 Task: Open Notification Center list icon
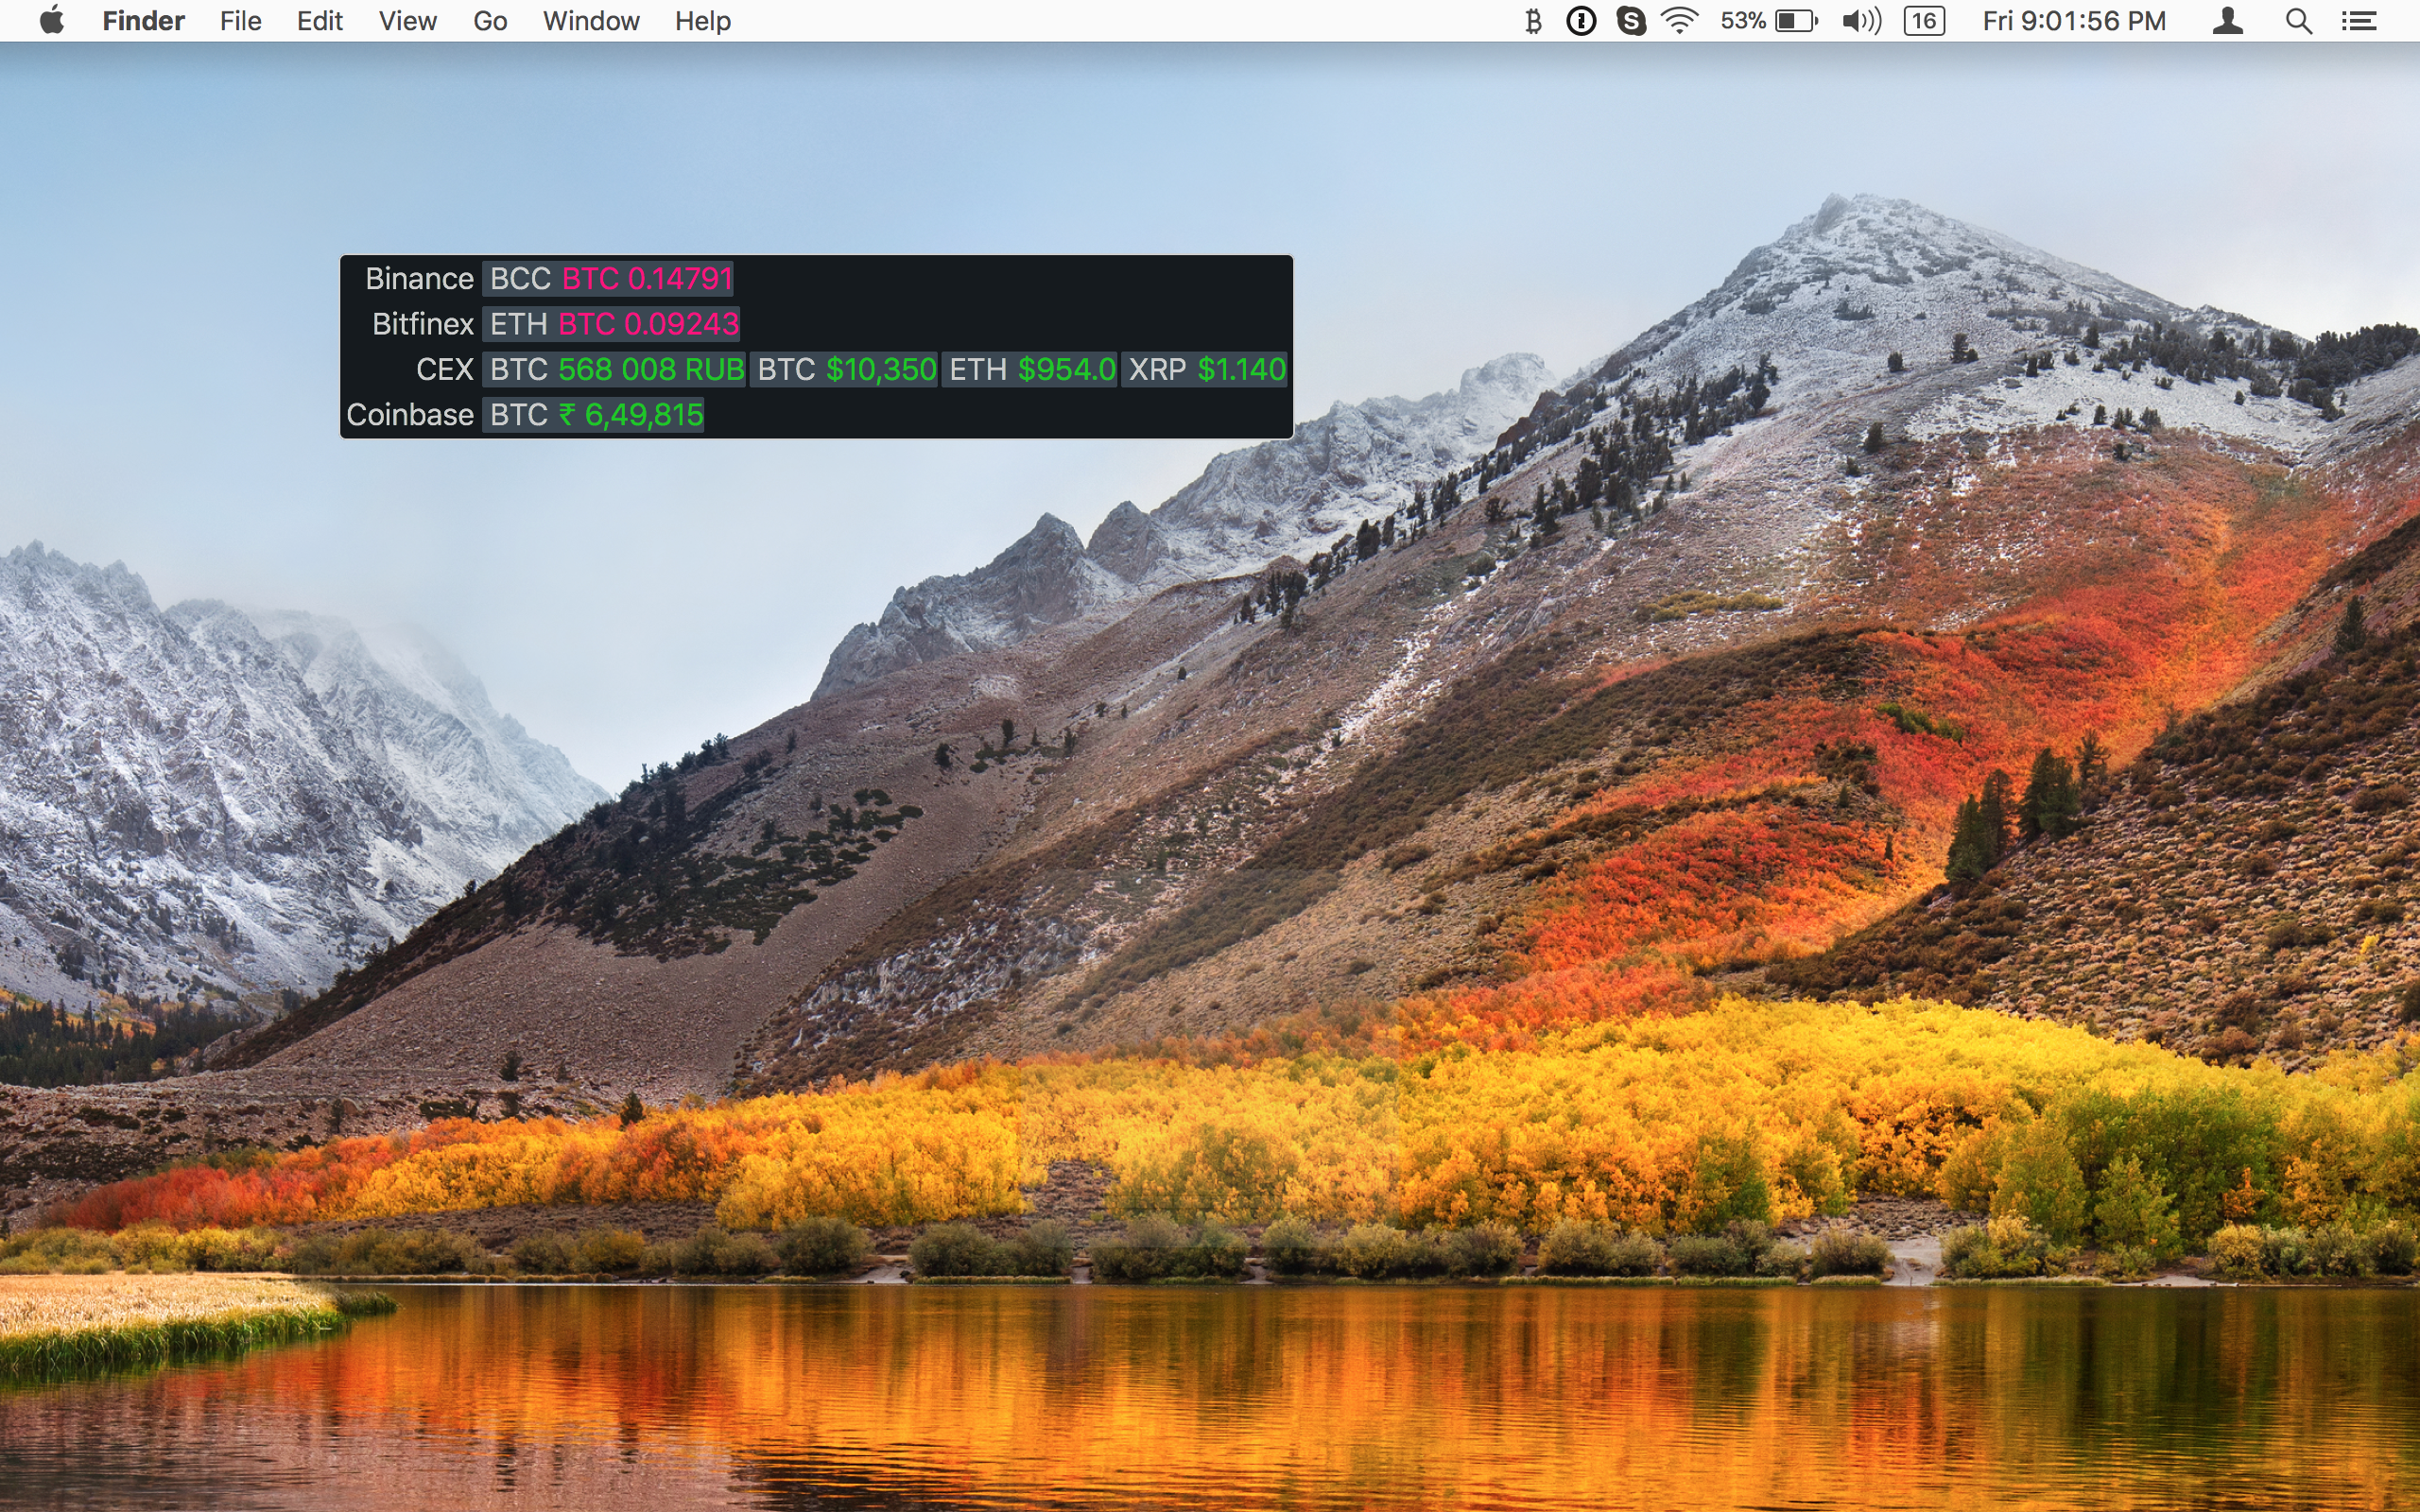point(2360,21)
